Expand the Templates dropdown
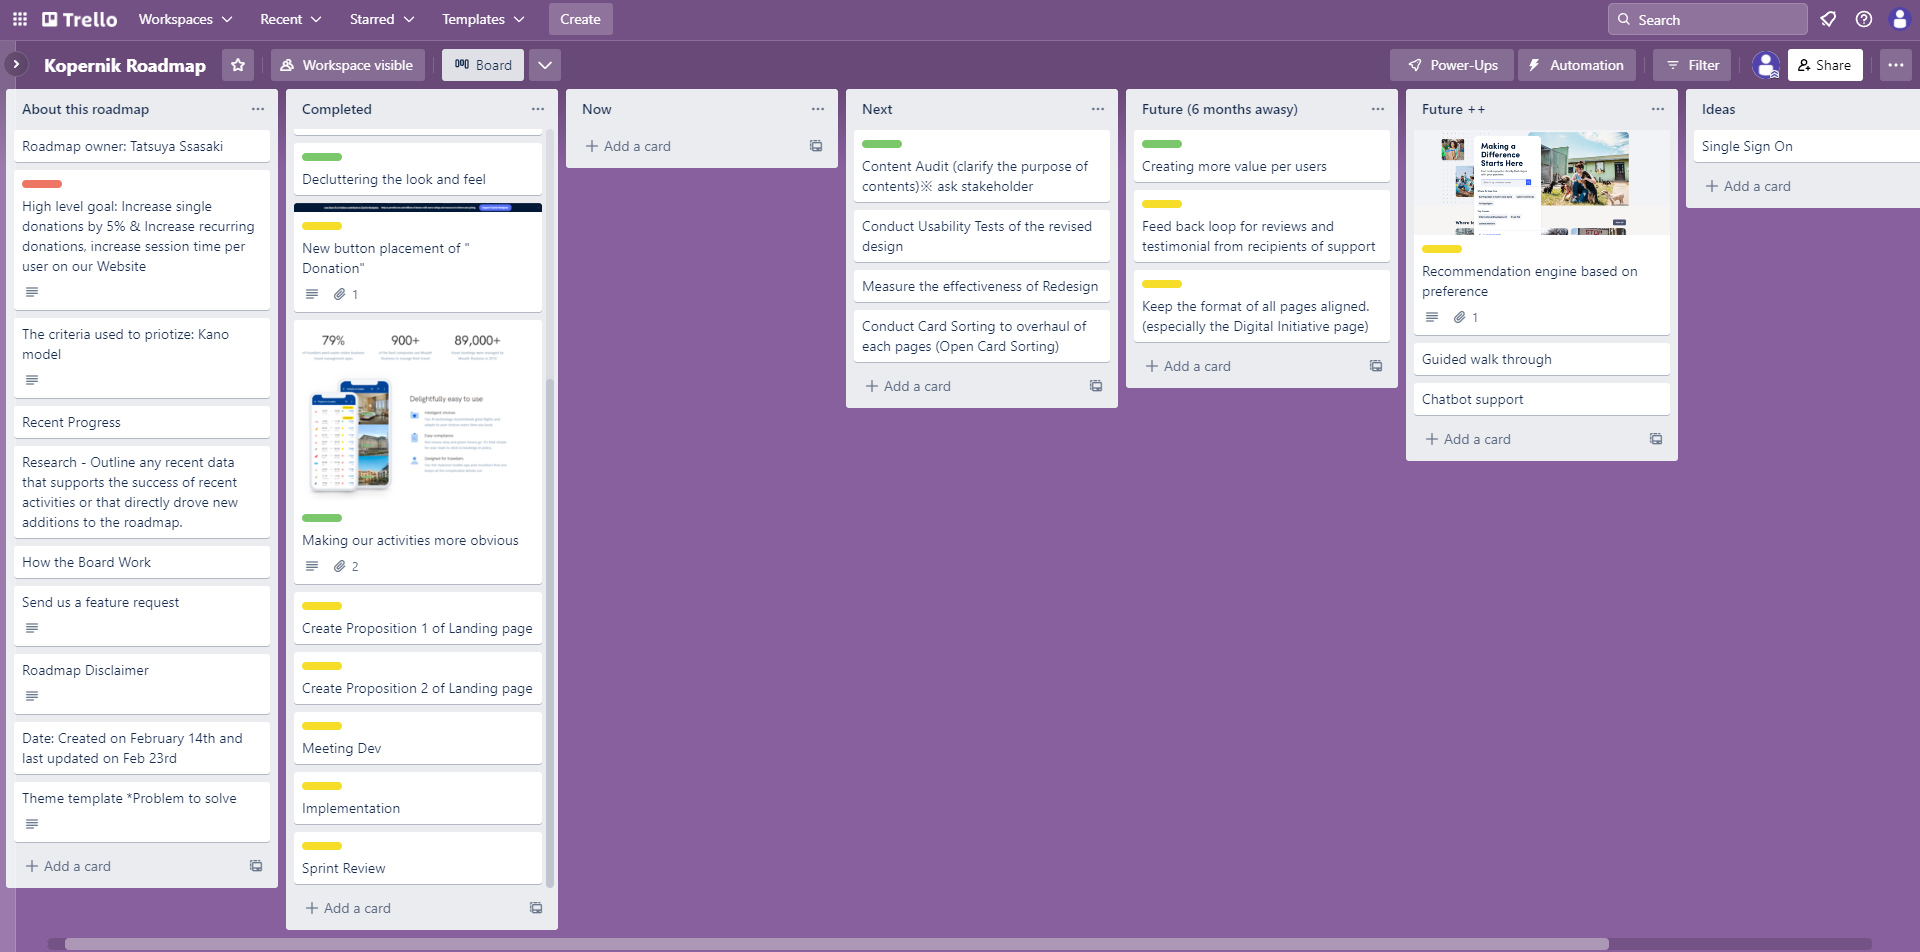Image resolution: width=1920 pixels, height=952 pixels. click(482, 19)
